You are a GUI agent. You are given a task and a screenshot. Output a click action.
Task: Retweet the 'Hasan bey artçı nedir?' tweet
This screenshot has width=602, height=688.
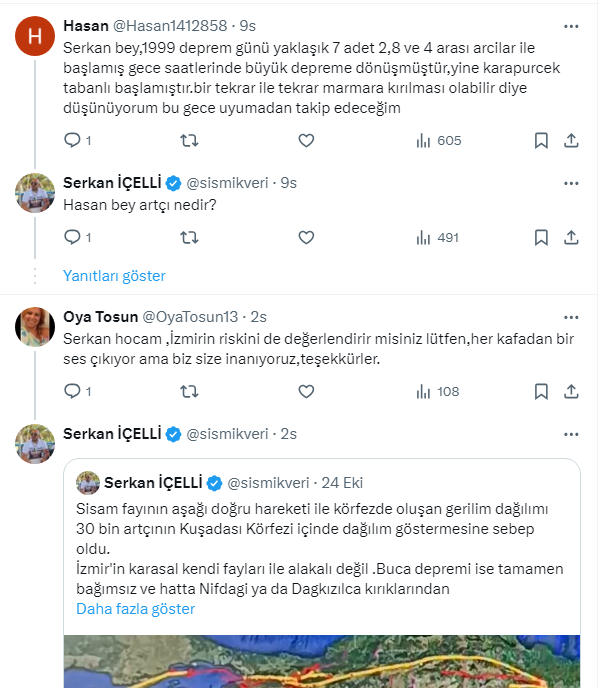(188, 238)
